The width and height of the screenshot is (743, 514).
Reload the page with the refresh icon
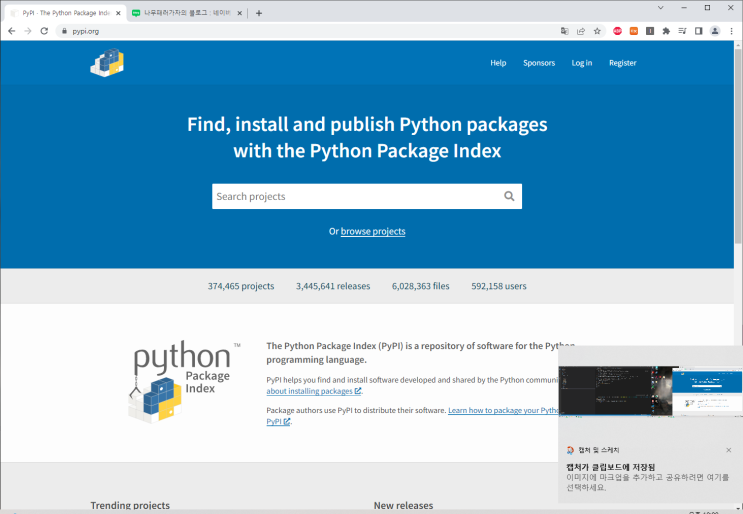(x=44, y=31)
